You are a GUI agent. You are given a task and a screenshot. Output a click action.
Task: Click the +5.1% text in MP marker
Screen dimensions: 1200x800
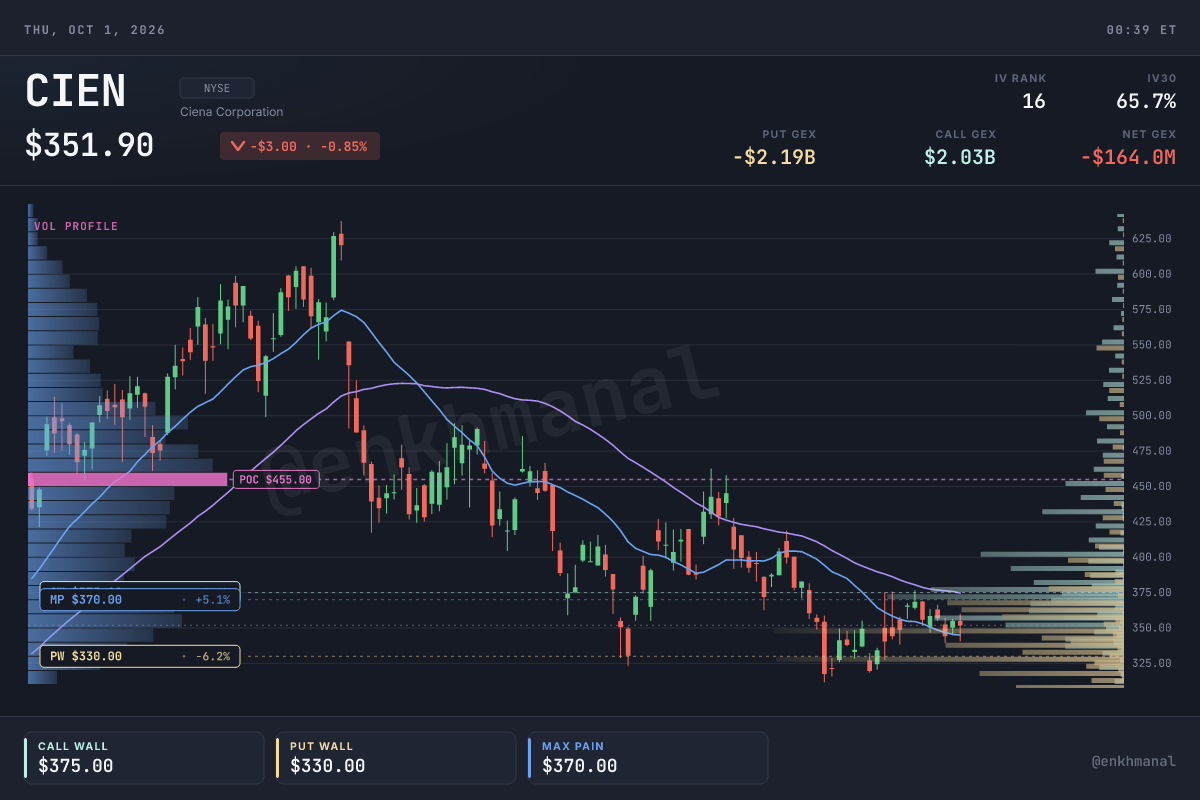tap(214, 600)
